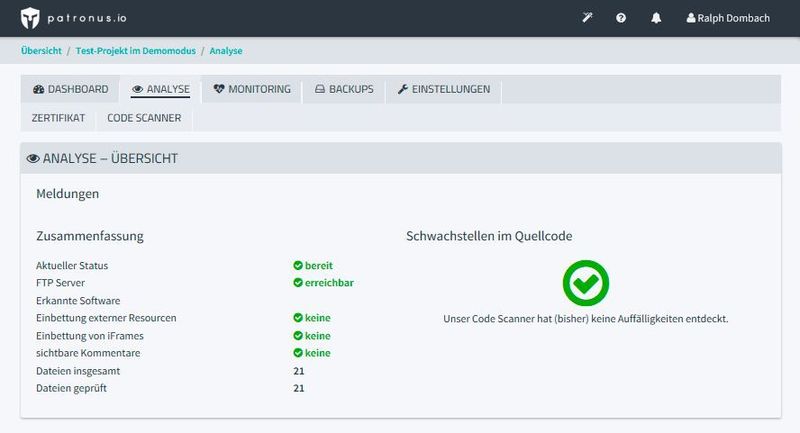
Task: Click the Dateien insgesamt label
Action: 78,371
